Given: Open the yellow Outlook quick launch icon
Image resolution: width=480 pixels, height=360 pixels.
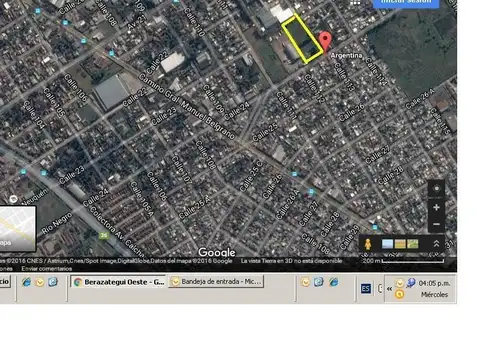Looking at the screenshot, I should (40, 282).
